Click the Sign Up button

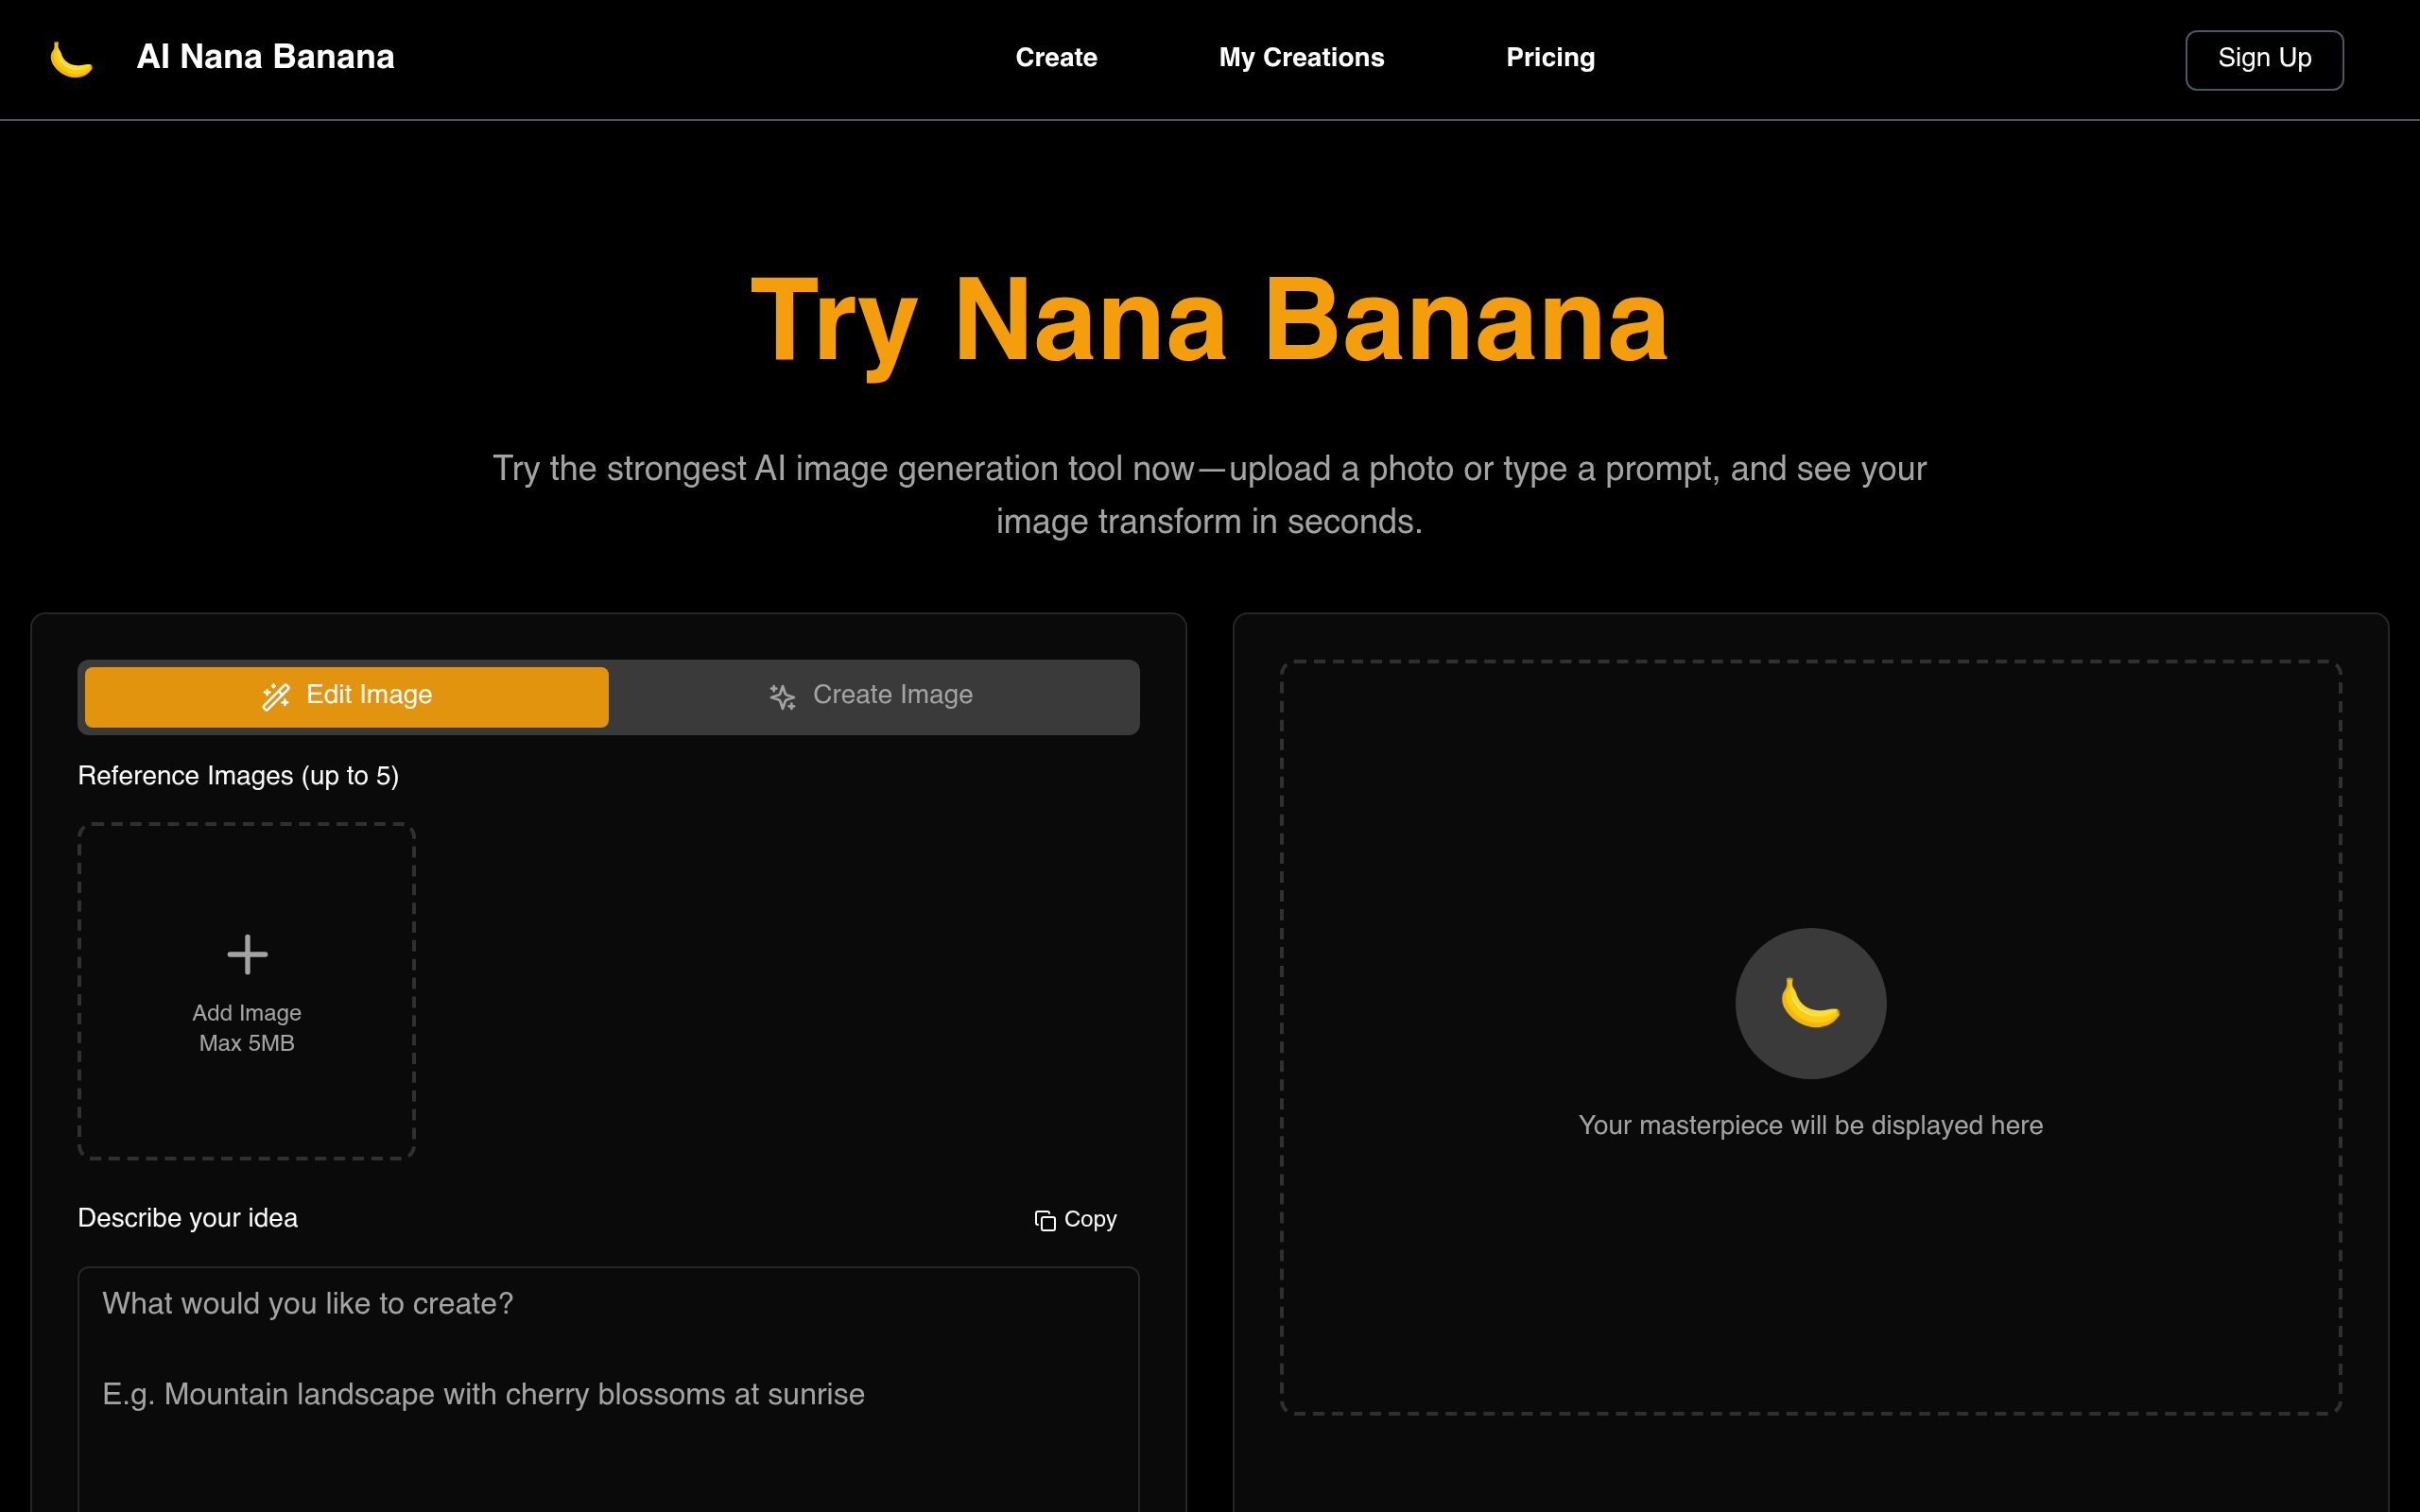tap(2264, 60)
